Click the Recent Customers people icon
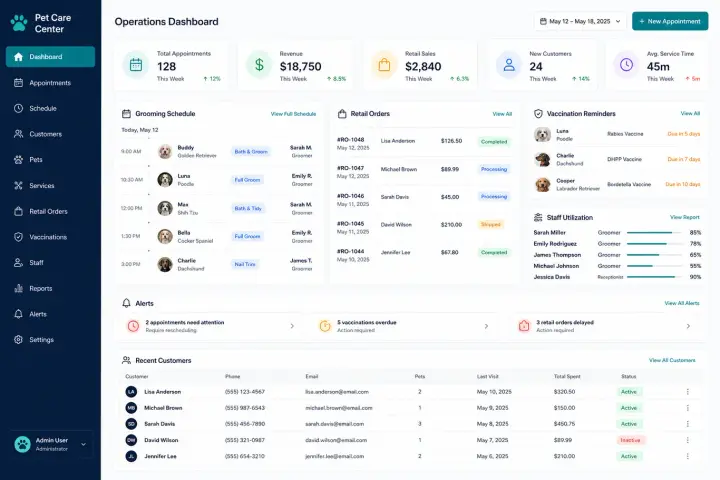The image size is (720, 480). (x=126, y=360)
